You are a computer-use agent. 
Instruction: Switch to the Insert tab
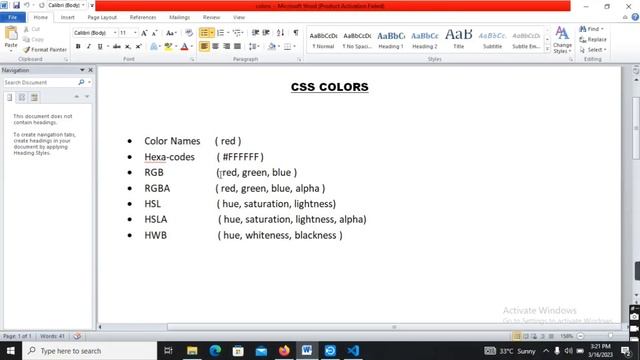point(67,18)
